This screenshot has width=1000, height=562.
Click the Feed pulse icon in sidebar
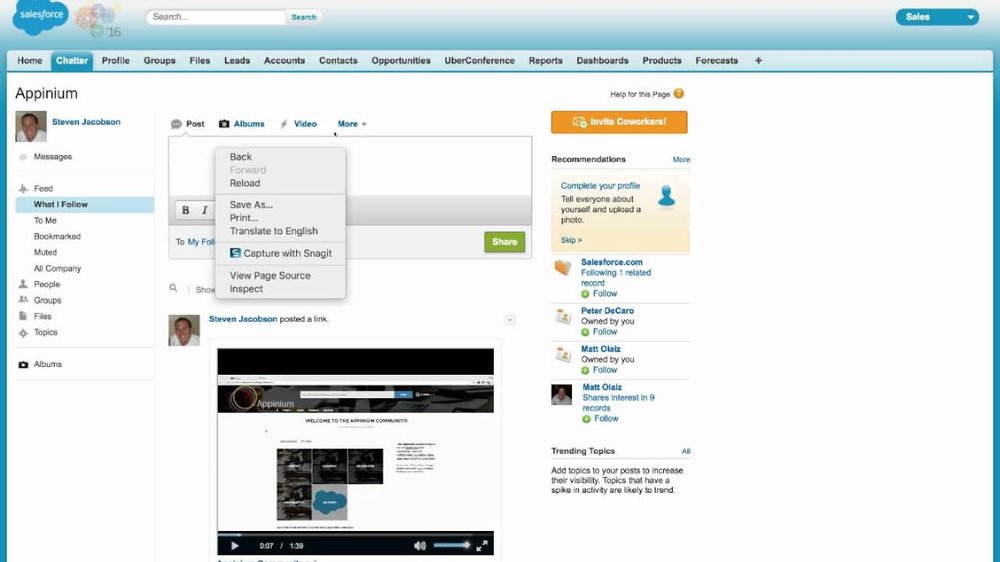pos(23,188)
